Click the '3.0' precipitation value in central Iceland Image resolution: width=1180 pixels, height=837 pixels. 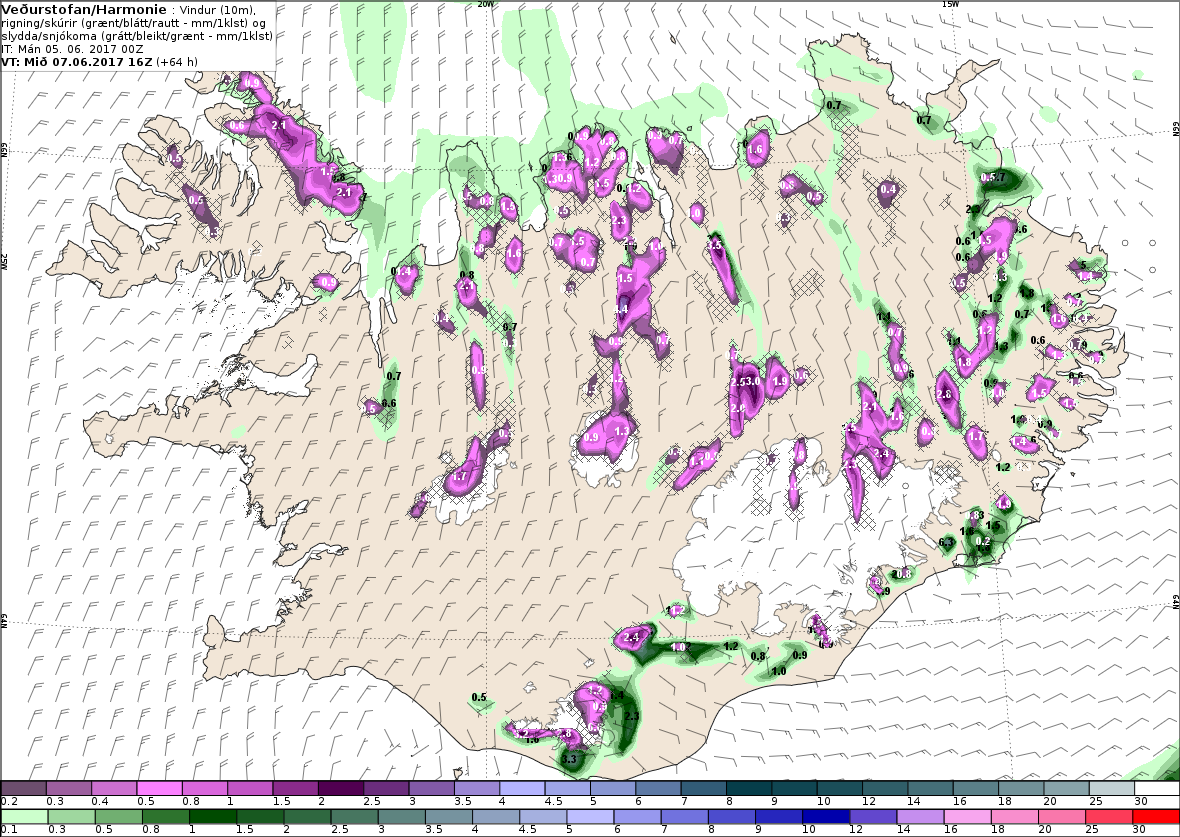point(753,382)
